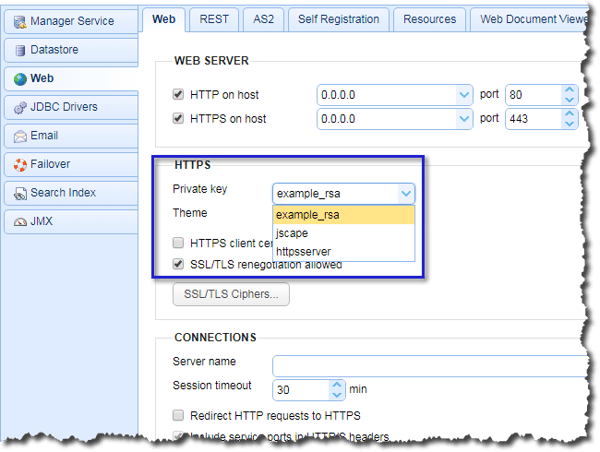Click the Server name input field

[430, 366]
